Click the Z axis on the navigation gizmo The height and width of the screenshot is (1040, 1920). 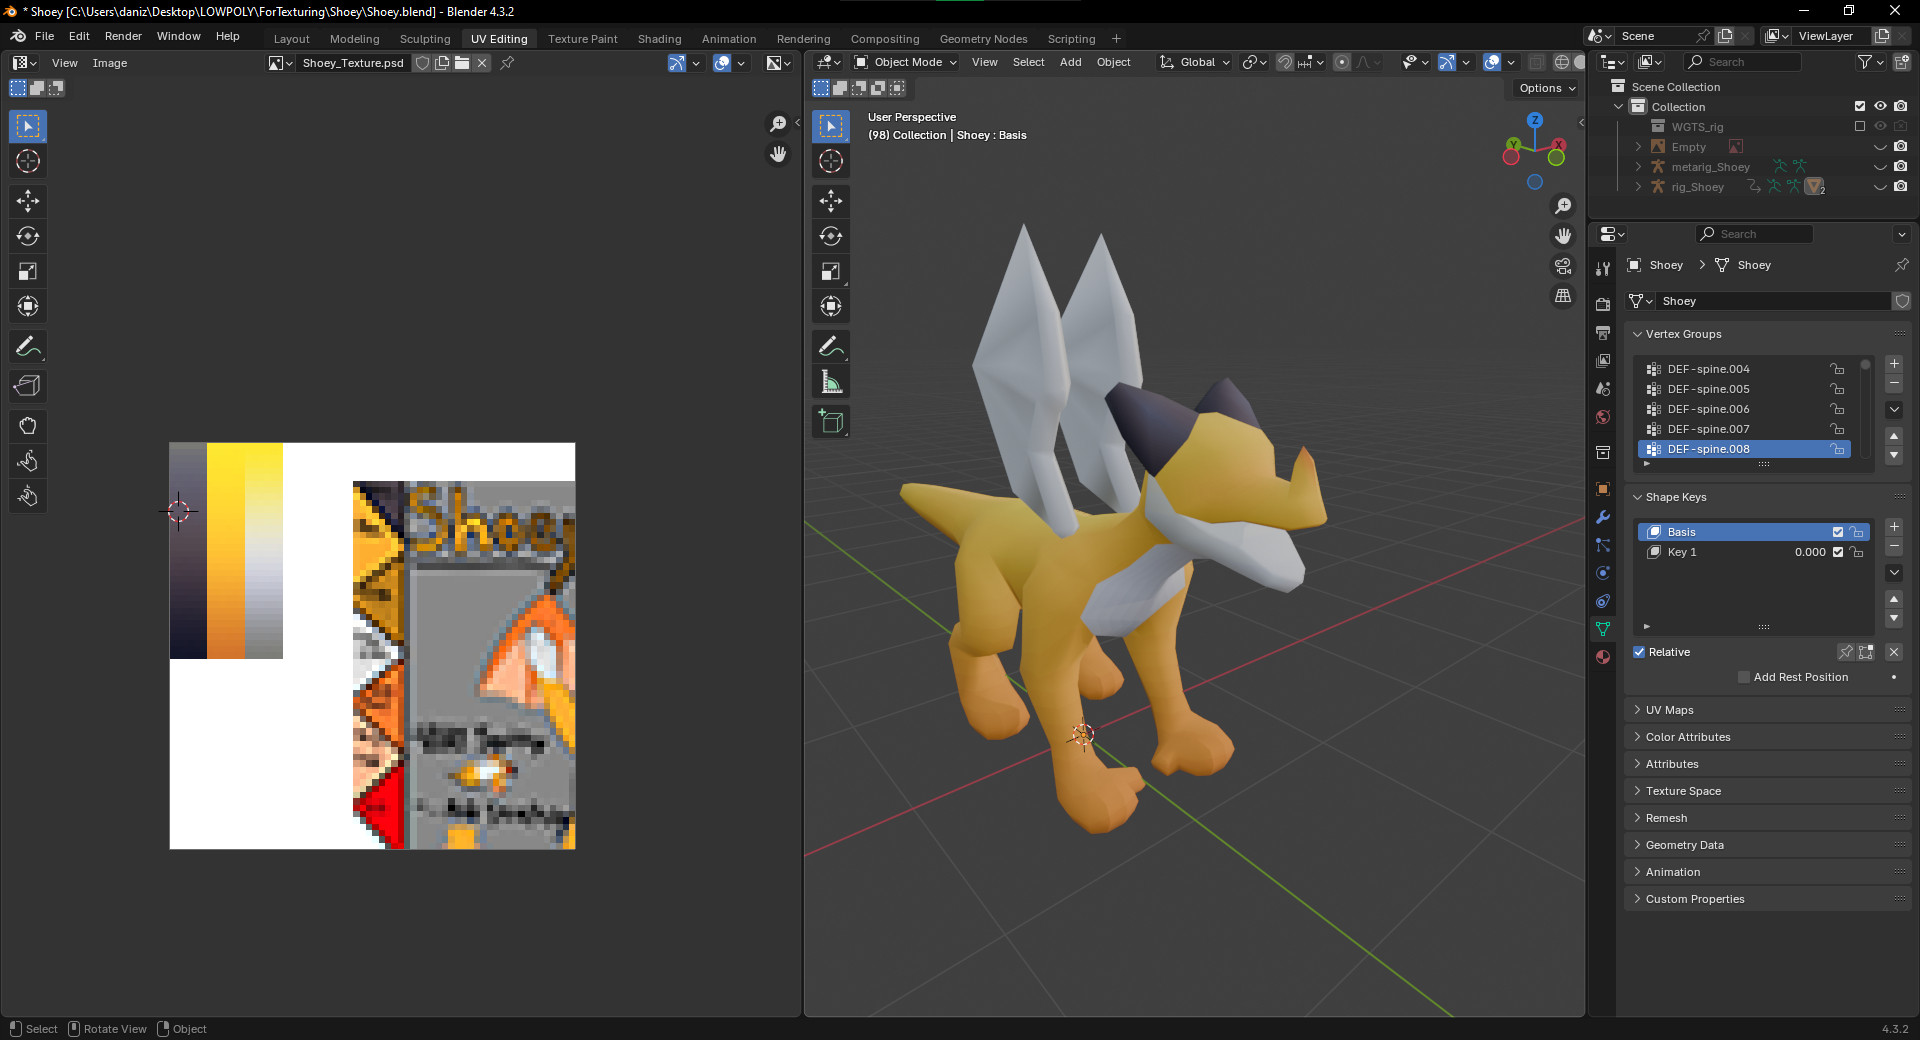(x=1535, y=120)
